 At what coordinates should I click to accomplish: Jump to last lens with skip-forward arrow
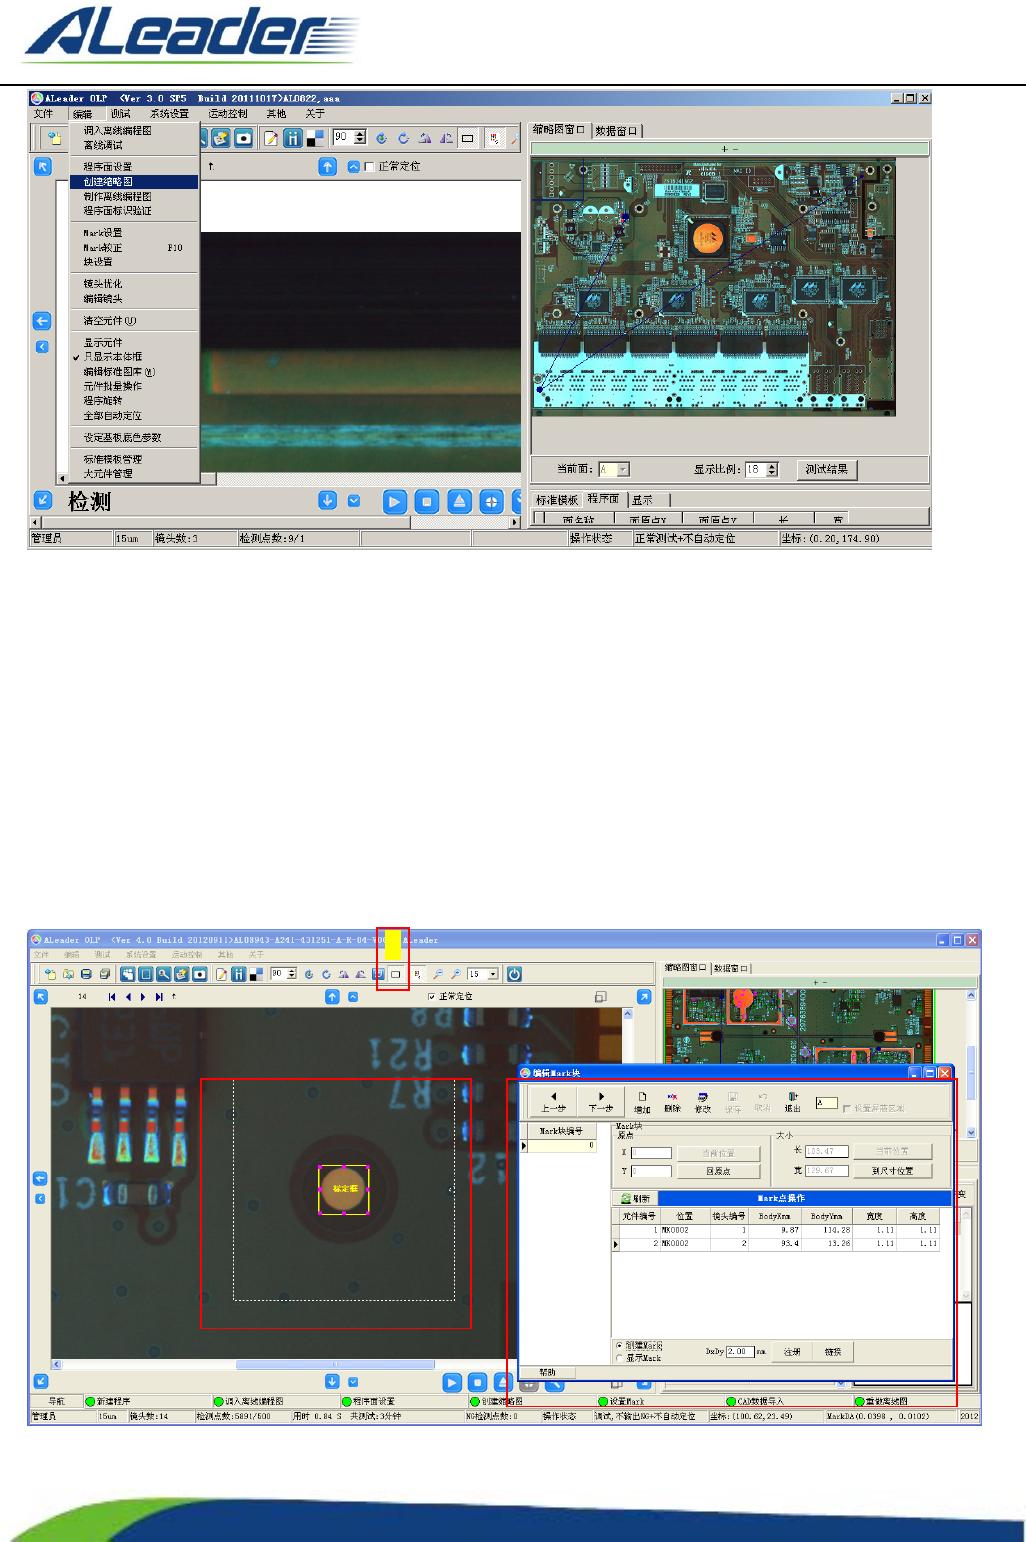158,997
